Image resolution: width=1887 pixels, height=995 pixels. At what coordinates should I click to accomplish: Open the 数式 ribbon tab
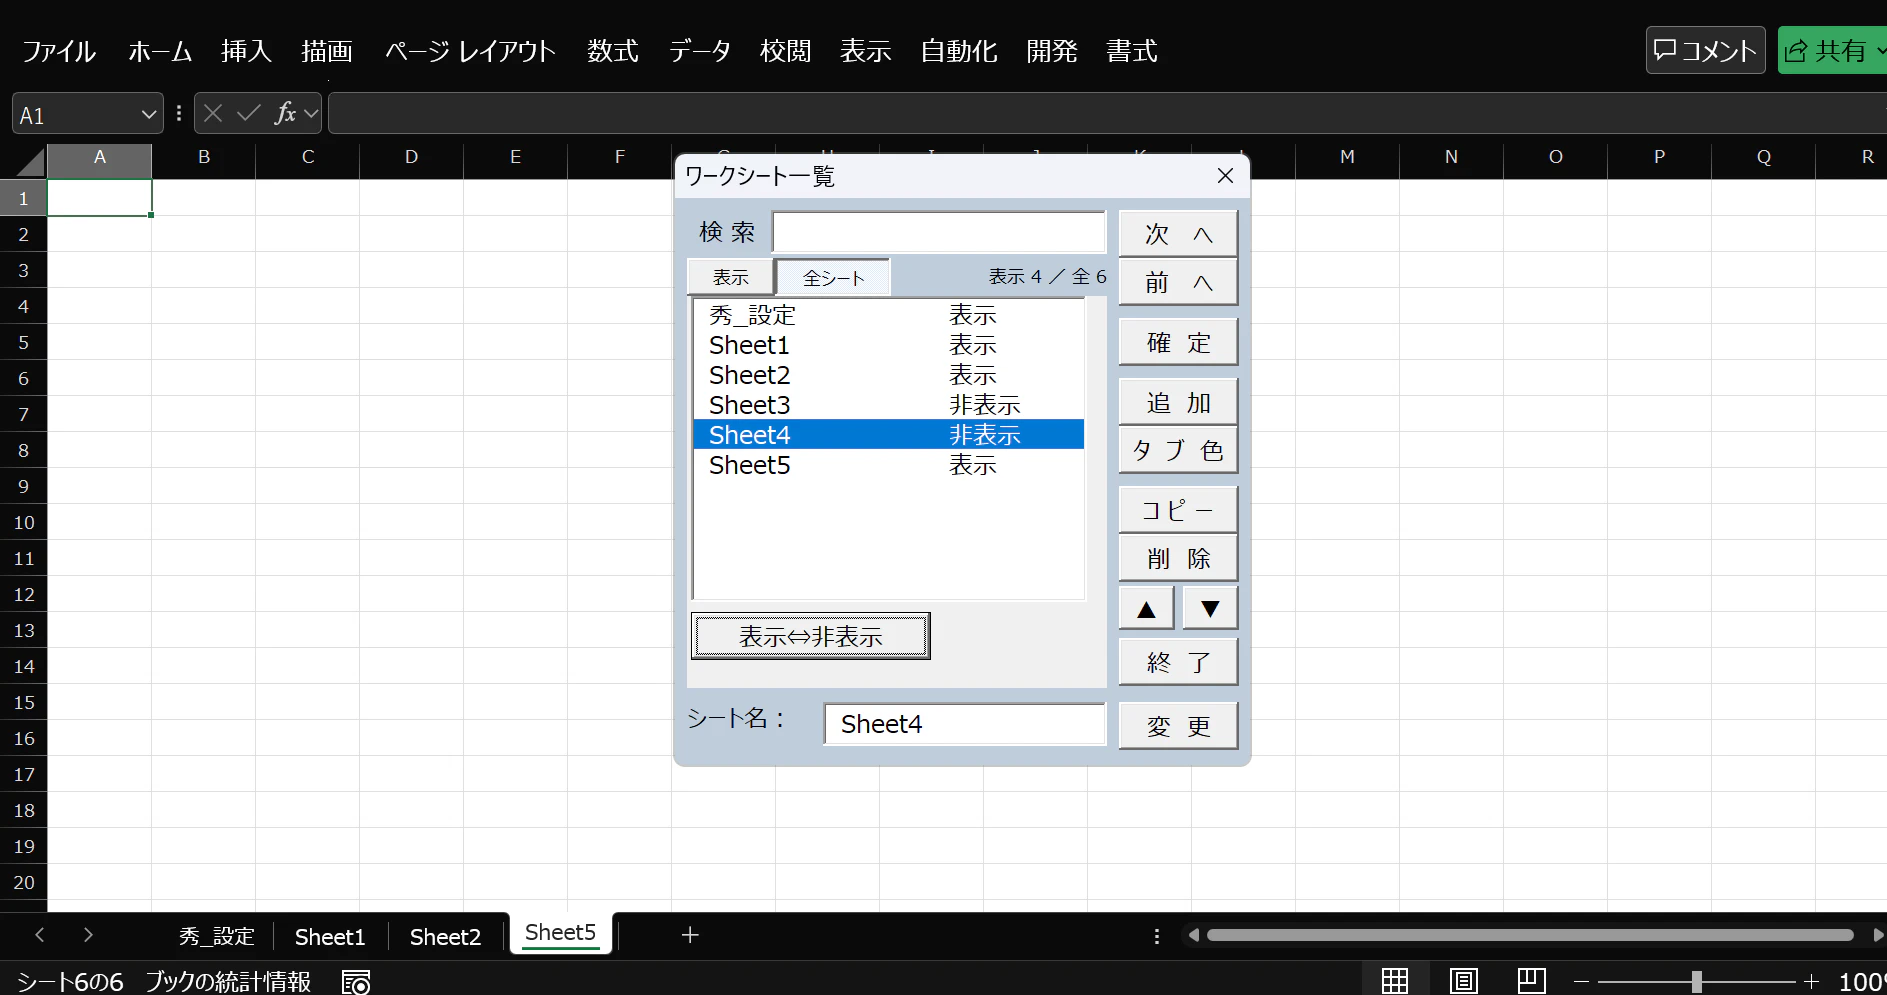click(x=613, y=51)
